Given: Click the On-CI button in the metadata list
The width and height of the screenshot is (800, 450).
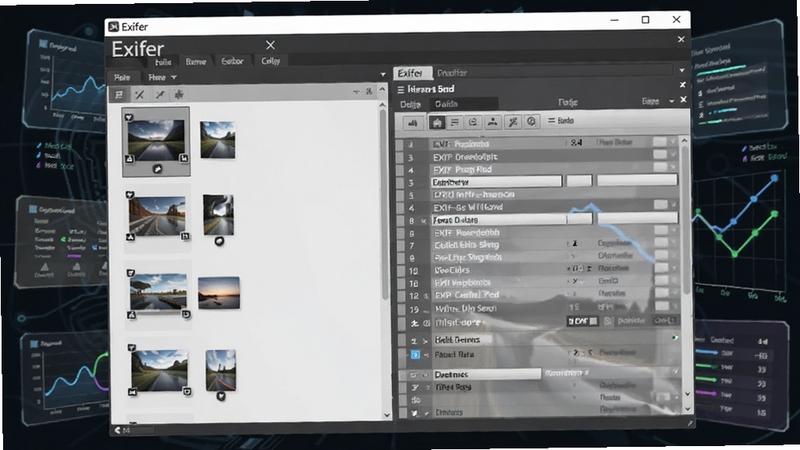Looking at the screenshot, I should (x=665, y=320).
